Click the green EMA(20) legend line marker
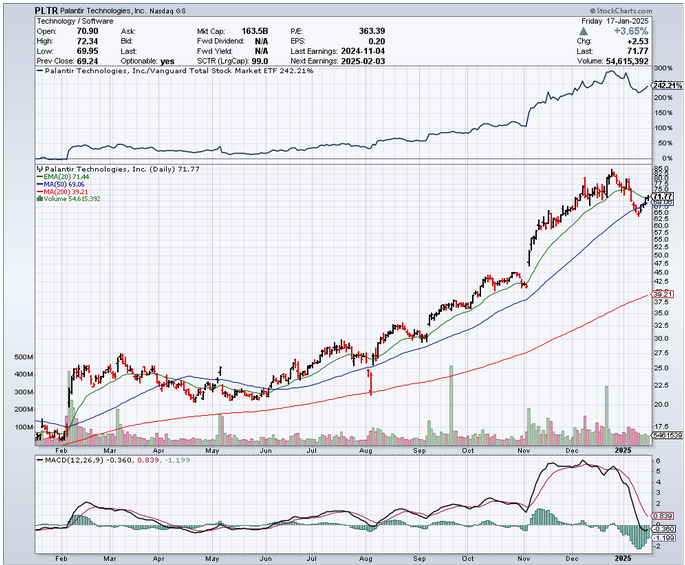 [x=39, y=179]
